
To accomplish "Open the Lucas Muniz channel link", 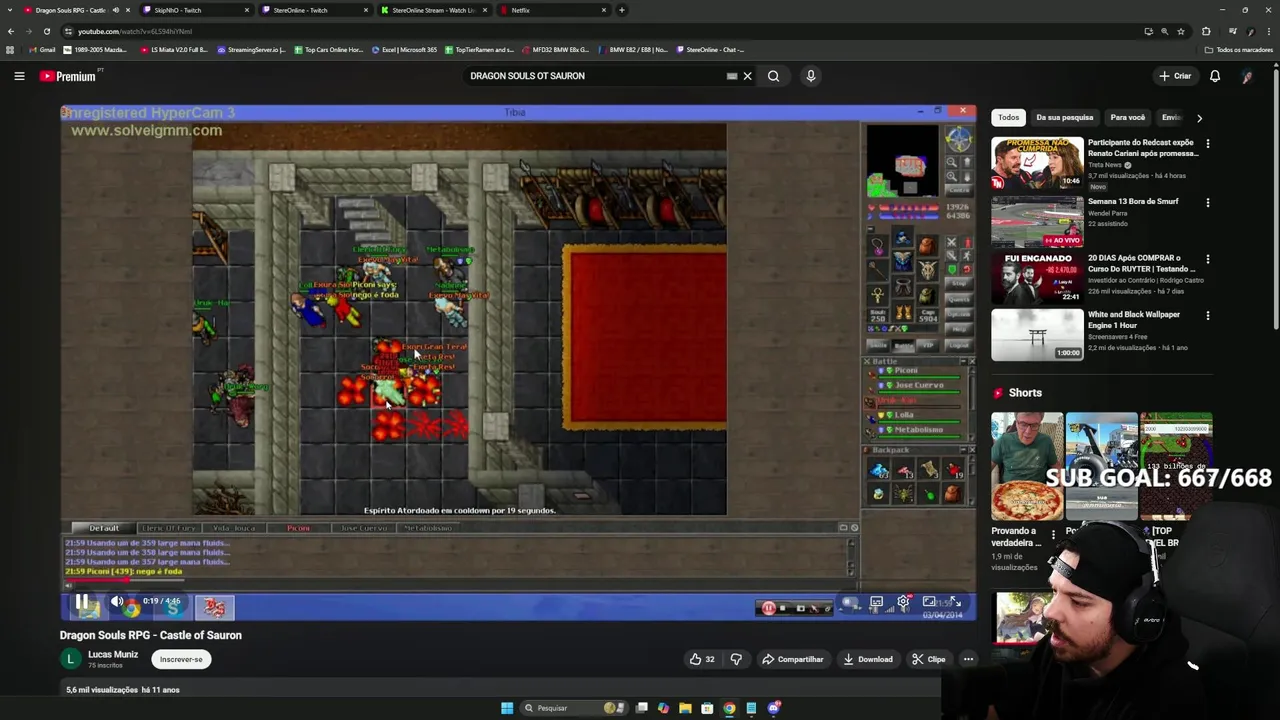I will (x=113, y=654).
